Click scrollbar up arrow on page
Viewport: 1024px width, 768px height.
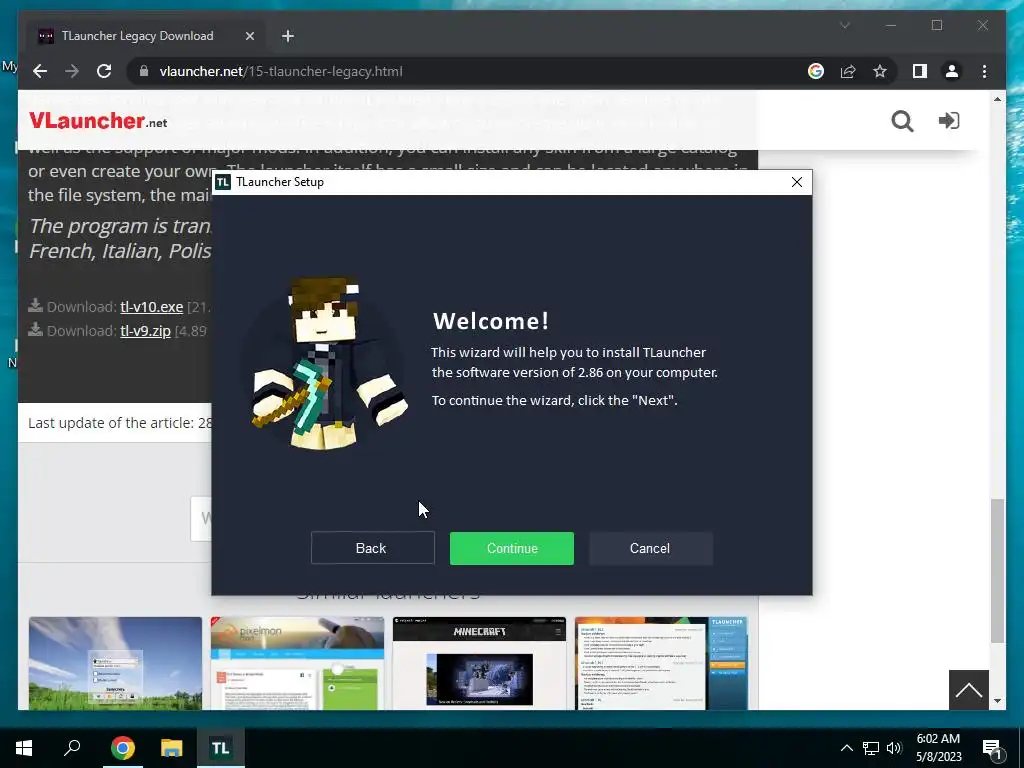coord(997,99)
